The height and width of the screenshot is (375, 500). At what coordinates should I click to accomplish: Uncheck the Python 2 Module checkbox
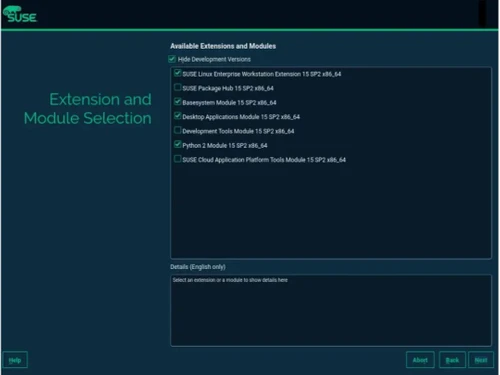[x=178, y=145]
